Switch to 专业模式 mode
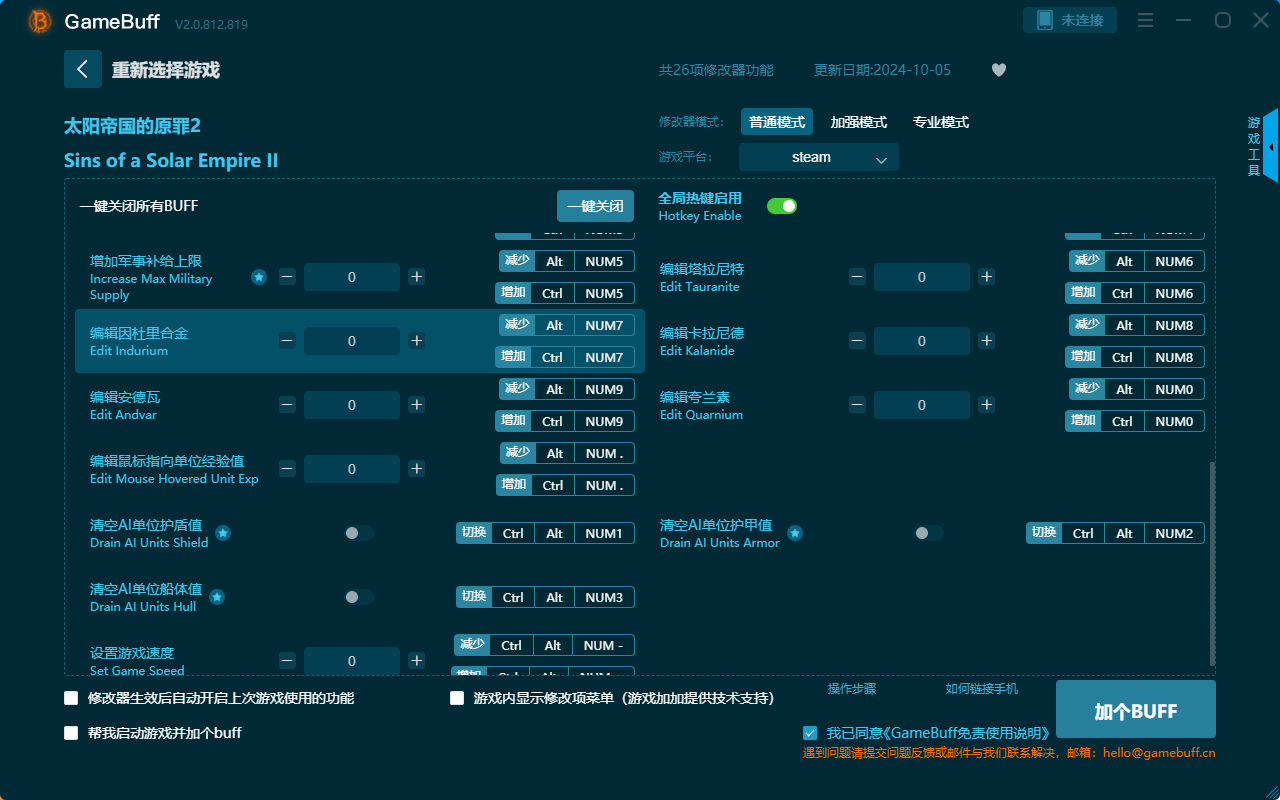Image resolution: width=1280 pixels, height=800 pixels. tap(940, 121)
